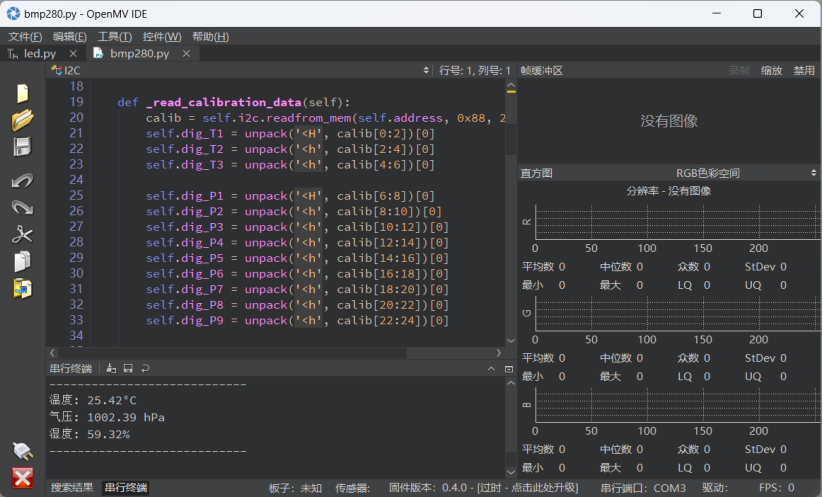Click the 驱动: status entry
The width and height of the screenshot is (823, 497).
[x=715, y=488]
